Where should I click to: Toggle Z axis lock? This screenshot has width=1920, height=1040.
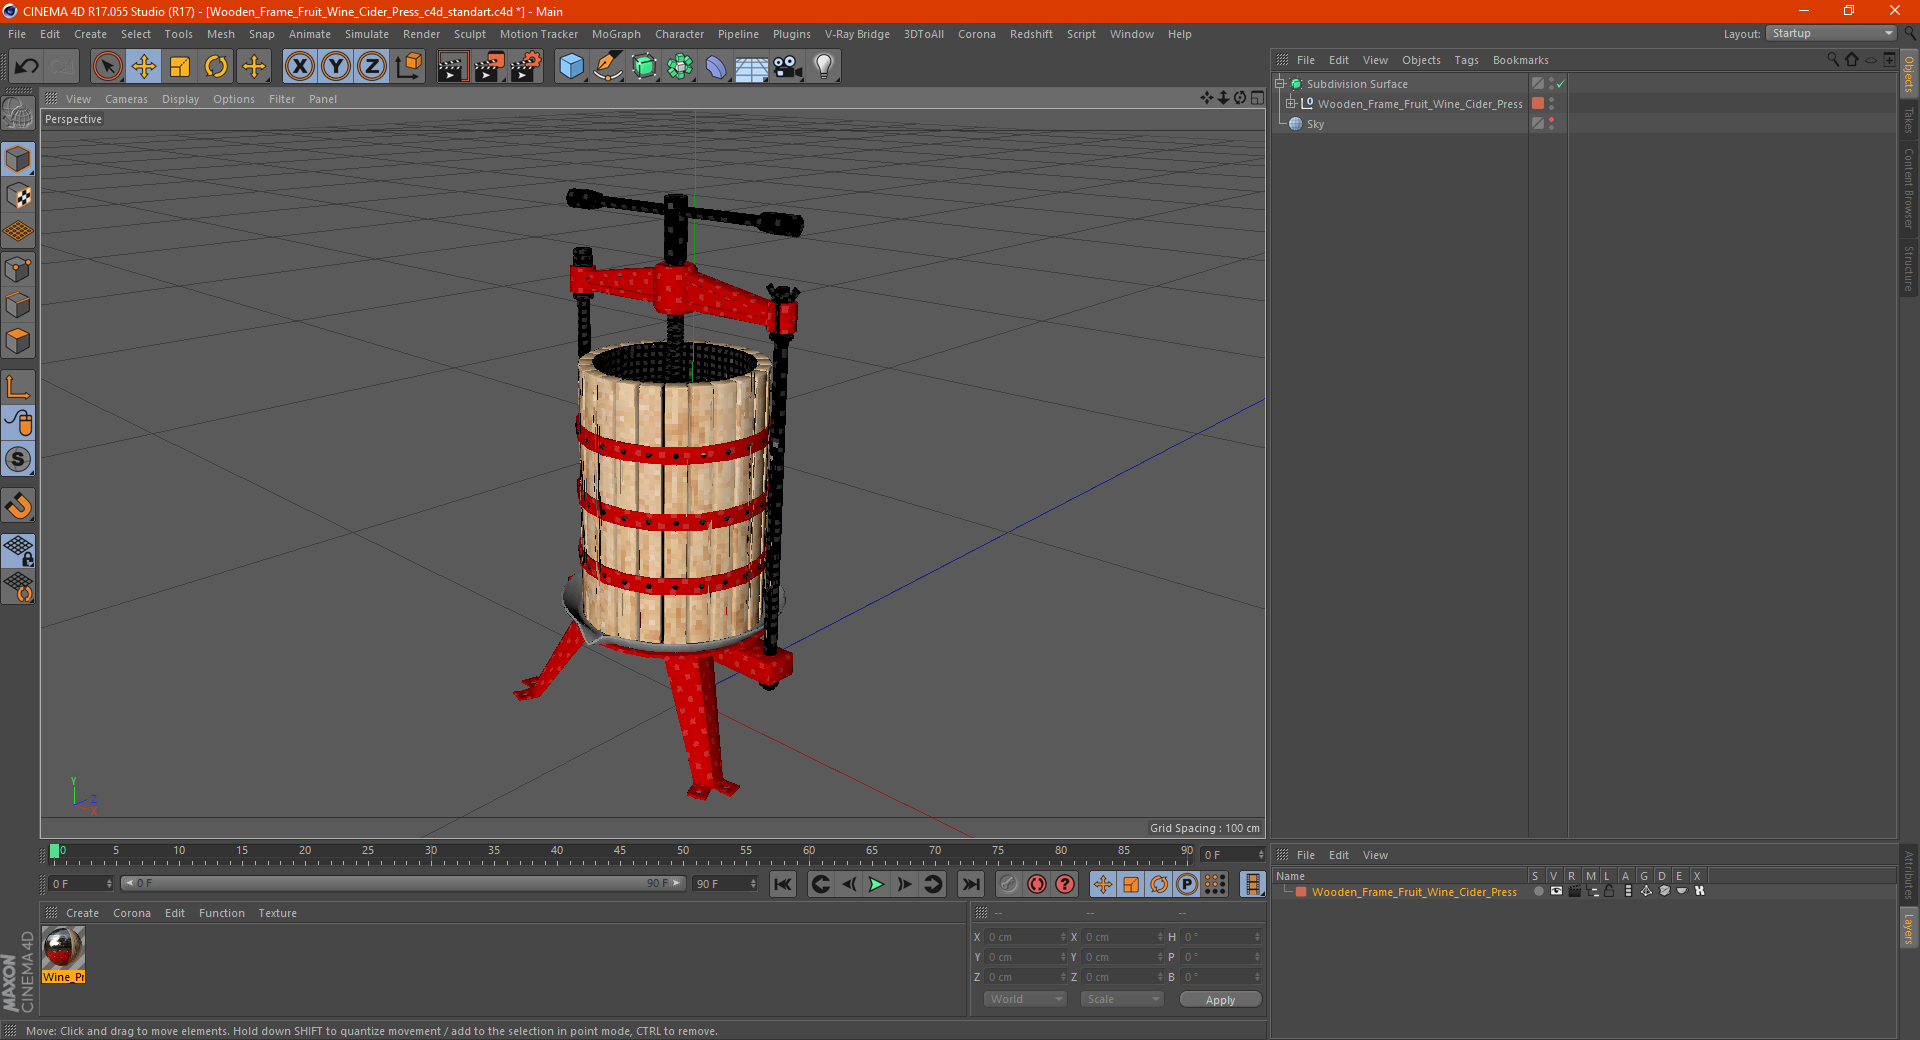(x=372, y=67)
